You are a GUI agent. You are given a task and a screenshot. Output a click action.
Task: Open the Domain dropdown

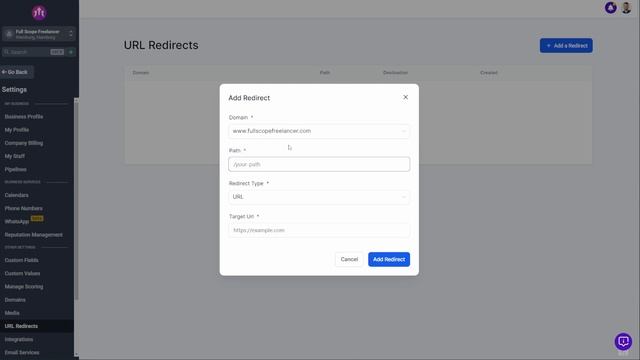319,131
